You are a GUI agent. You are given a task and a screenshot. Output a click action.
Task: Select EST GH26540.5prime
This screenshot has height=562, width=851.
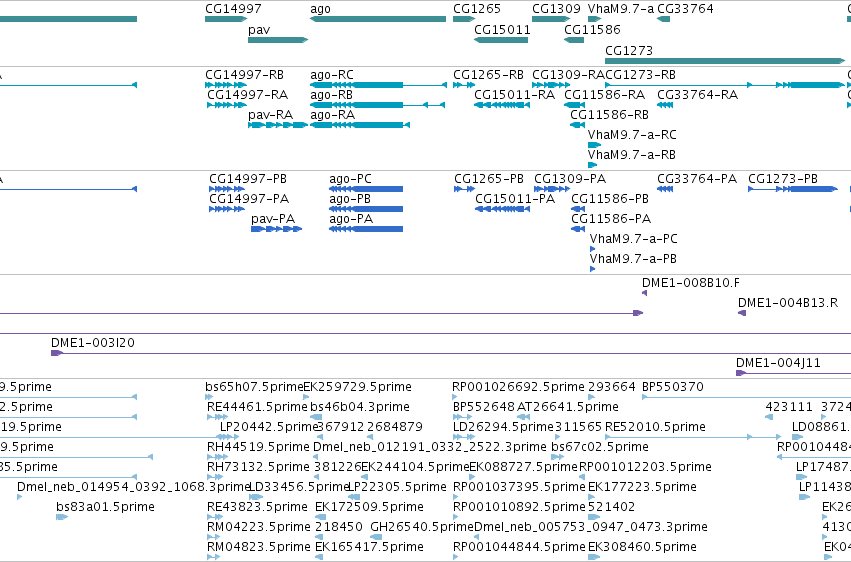coord(422,527)
